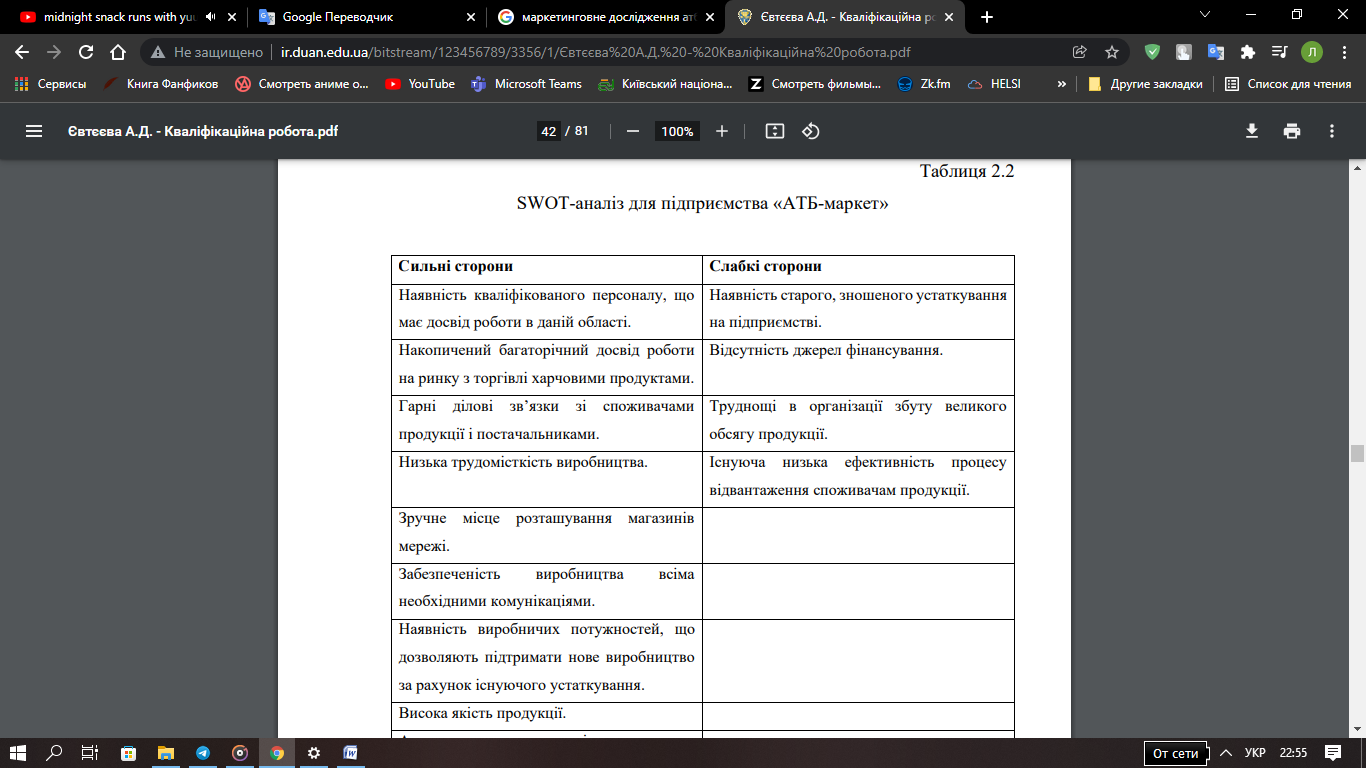
Task: Go back to previous page in browser
Action: click(x=22, y=52)
